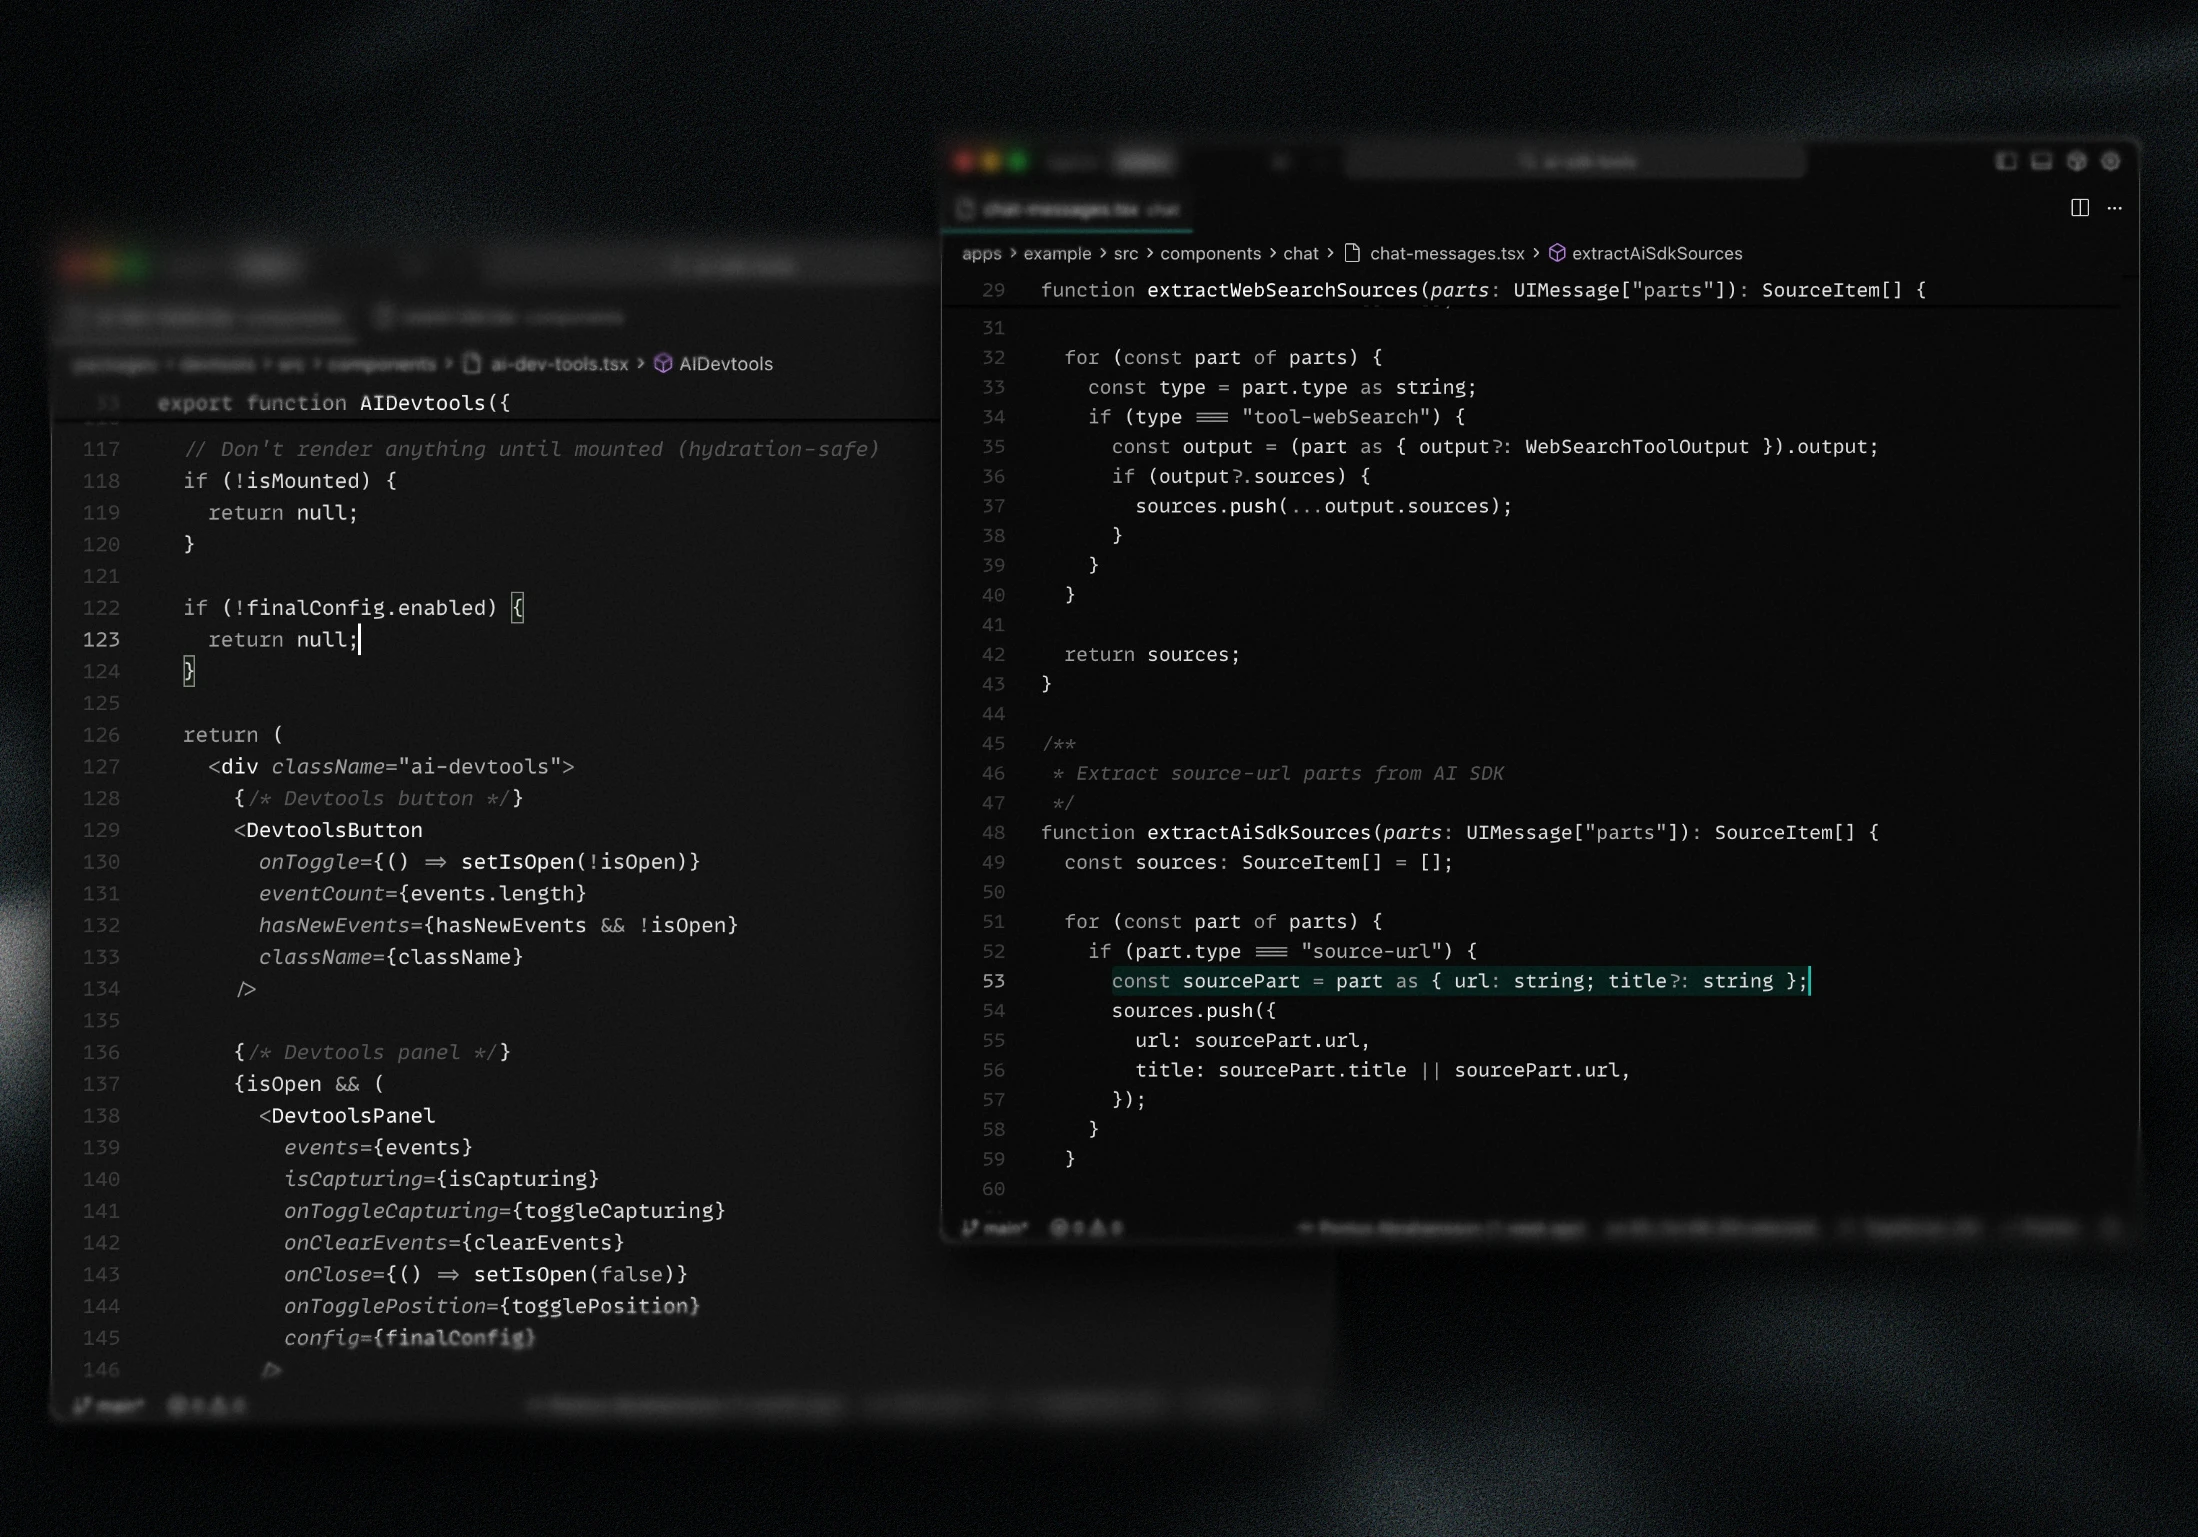Toggle the primary sidebar layout icon
The width and height of the screenshot is (2198, 1537).
2005,161
